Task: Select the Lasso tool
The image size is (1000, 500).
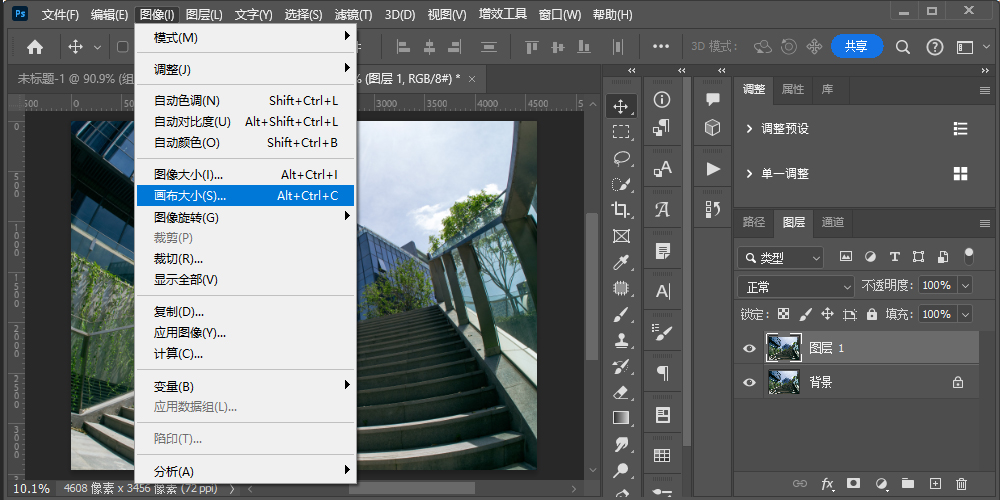Action: coord(621,158)
